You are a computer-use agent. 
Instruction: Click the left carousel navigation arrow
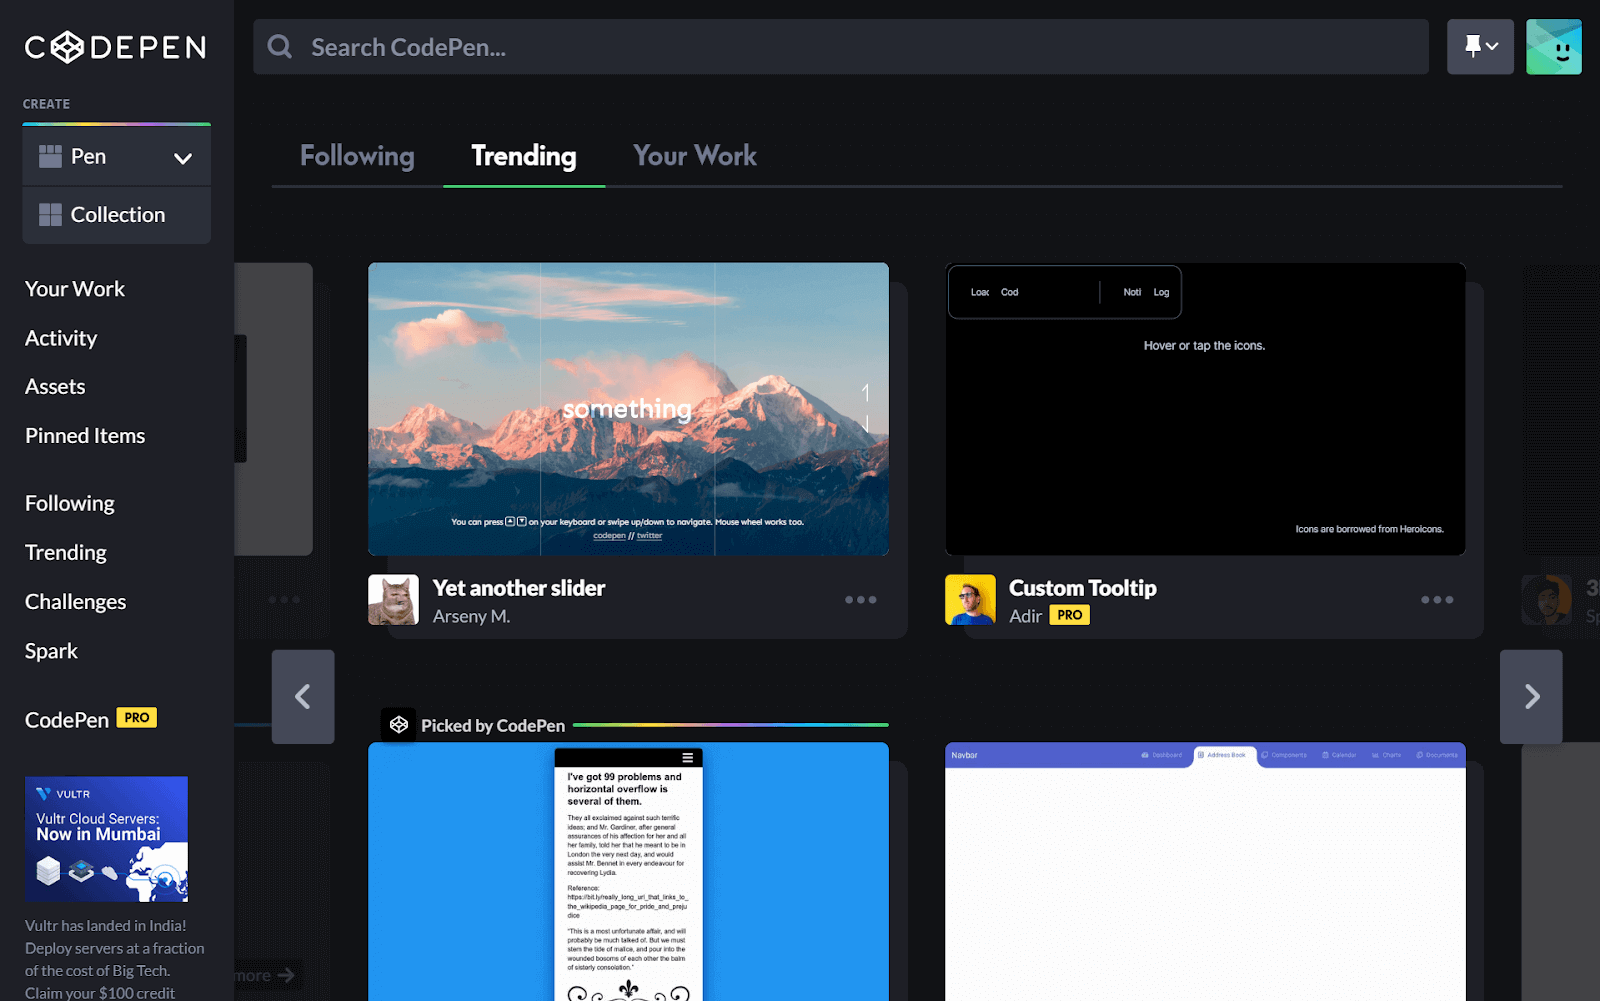tap(303, 697)
